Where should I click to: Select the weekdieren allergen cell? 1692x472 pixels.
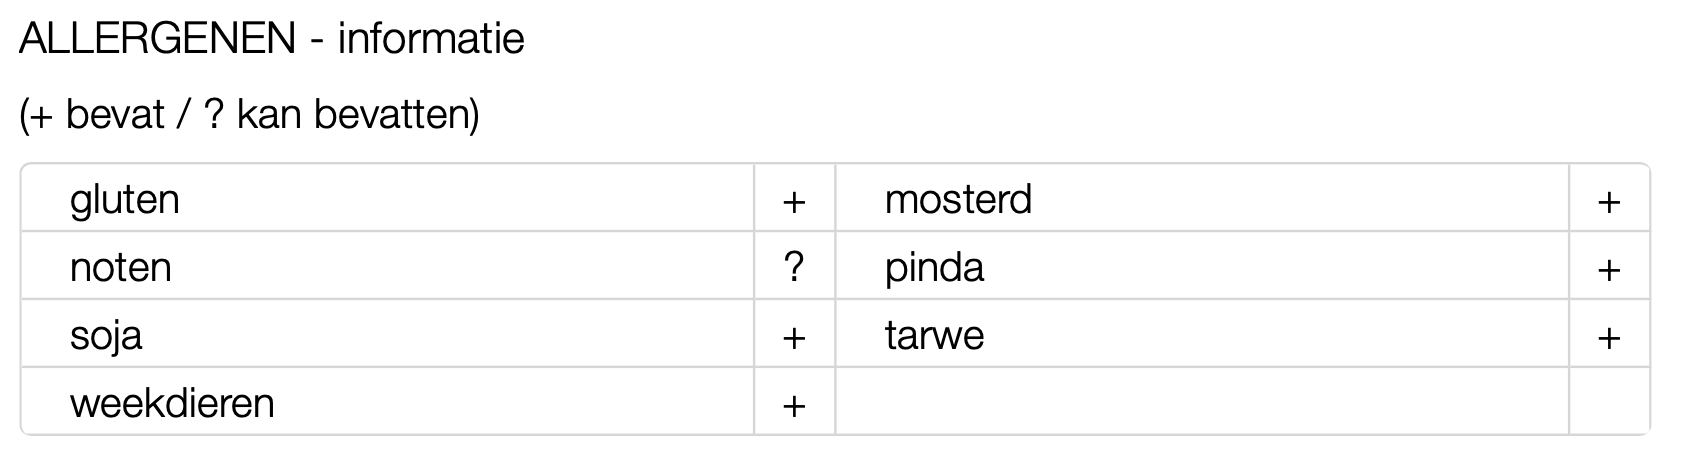pos(387,402)
